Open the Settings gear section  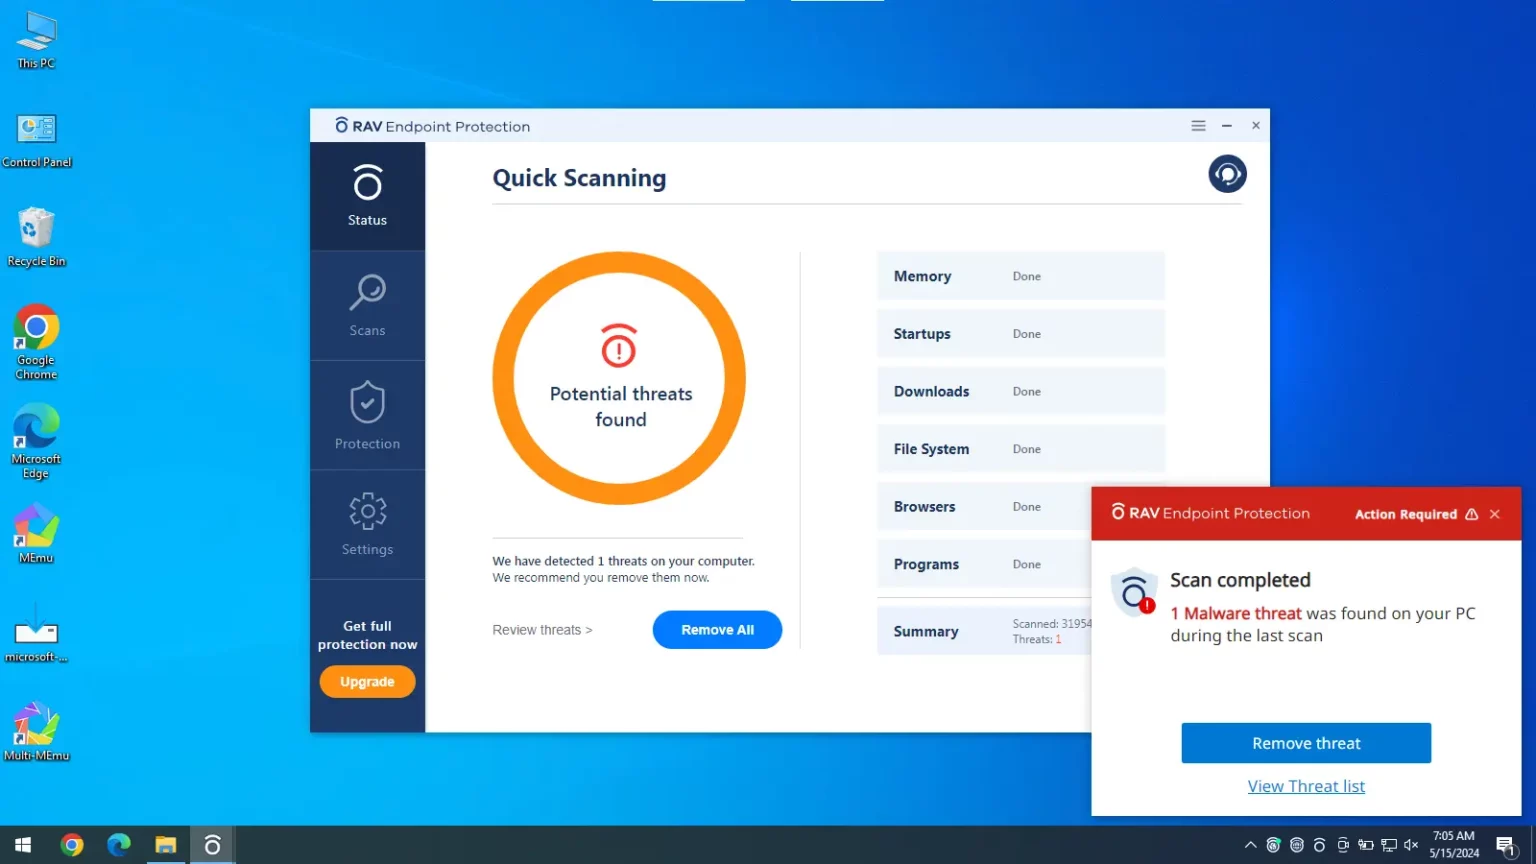[367, 524]
